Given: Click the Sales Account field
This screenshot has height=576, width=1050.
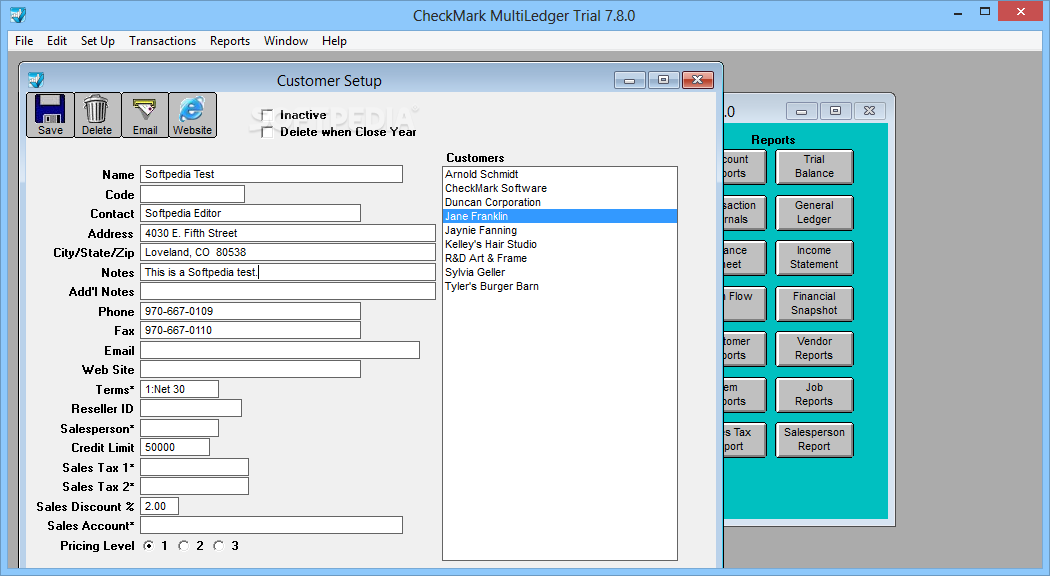Looking at the screenshot, I should 271,525.
